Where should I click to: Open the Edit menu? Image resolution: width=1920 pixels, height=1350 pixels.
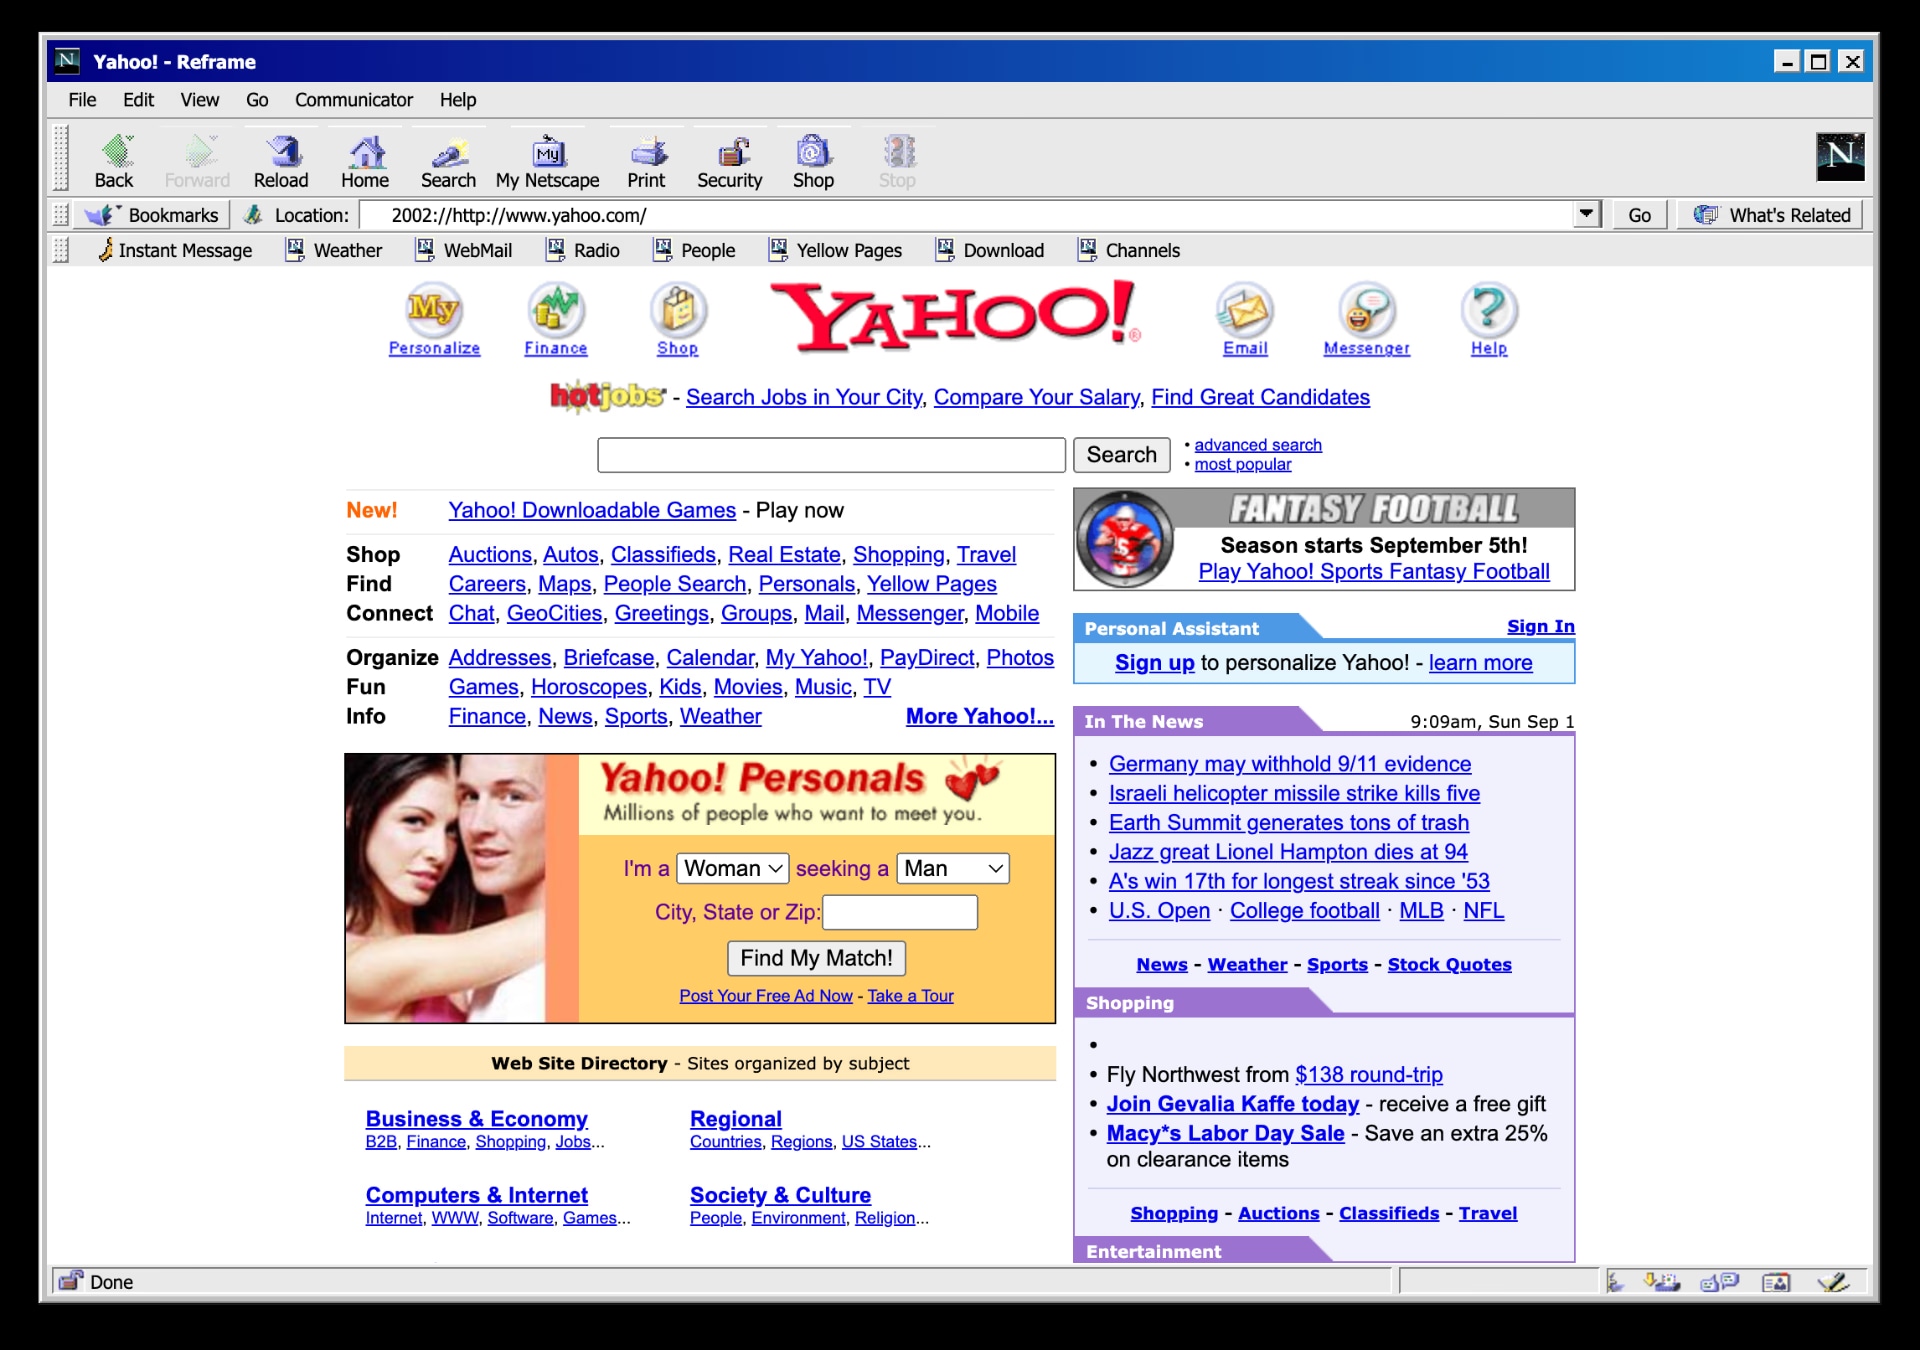(x=138, y=100)
